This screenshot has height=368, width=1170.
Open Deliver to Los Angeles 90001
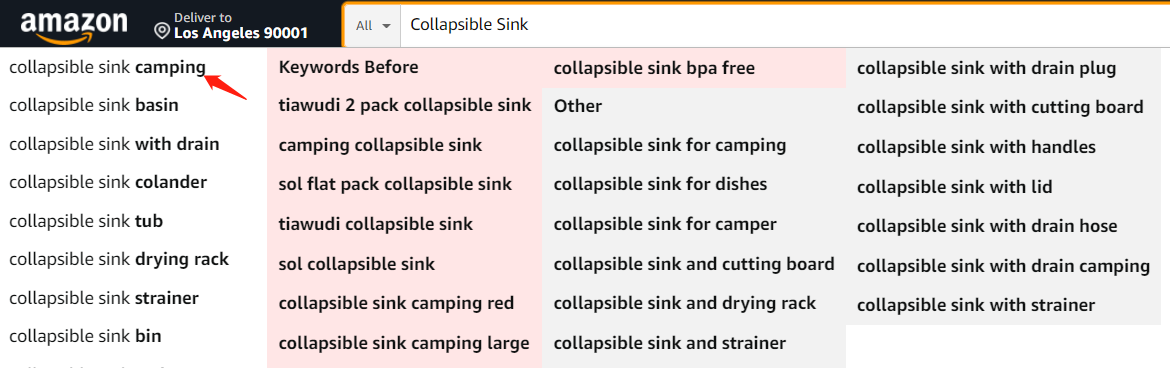pos(231,25)
